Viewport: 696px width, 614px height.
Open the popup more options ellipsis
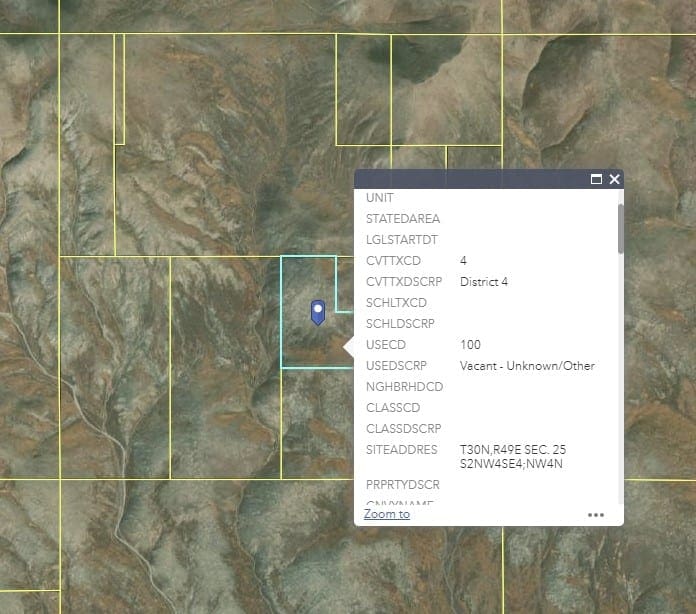click(x=596, y=515)
